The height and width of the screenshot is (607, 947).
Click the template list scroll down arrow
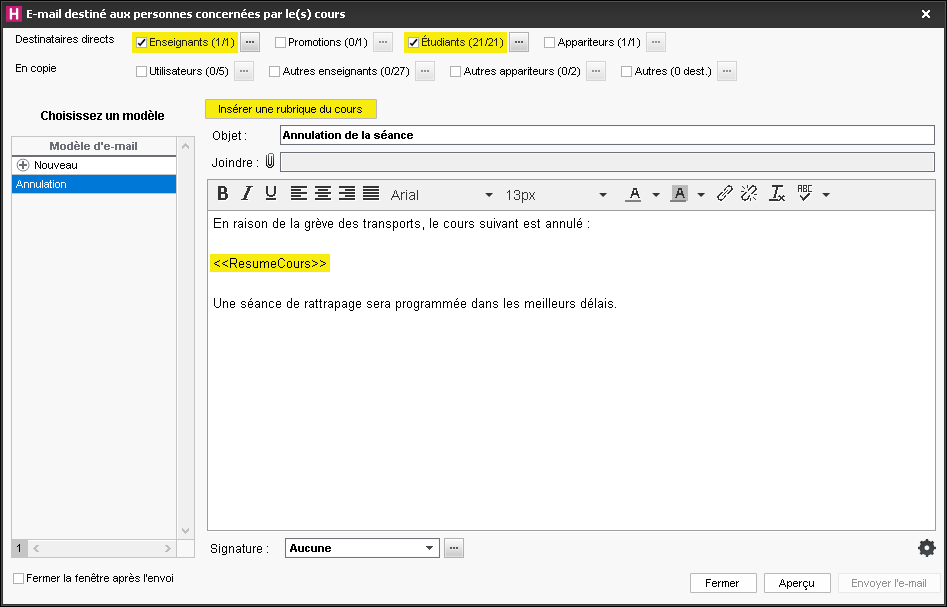tap(185, 530)
